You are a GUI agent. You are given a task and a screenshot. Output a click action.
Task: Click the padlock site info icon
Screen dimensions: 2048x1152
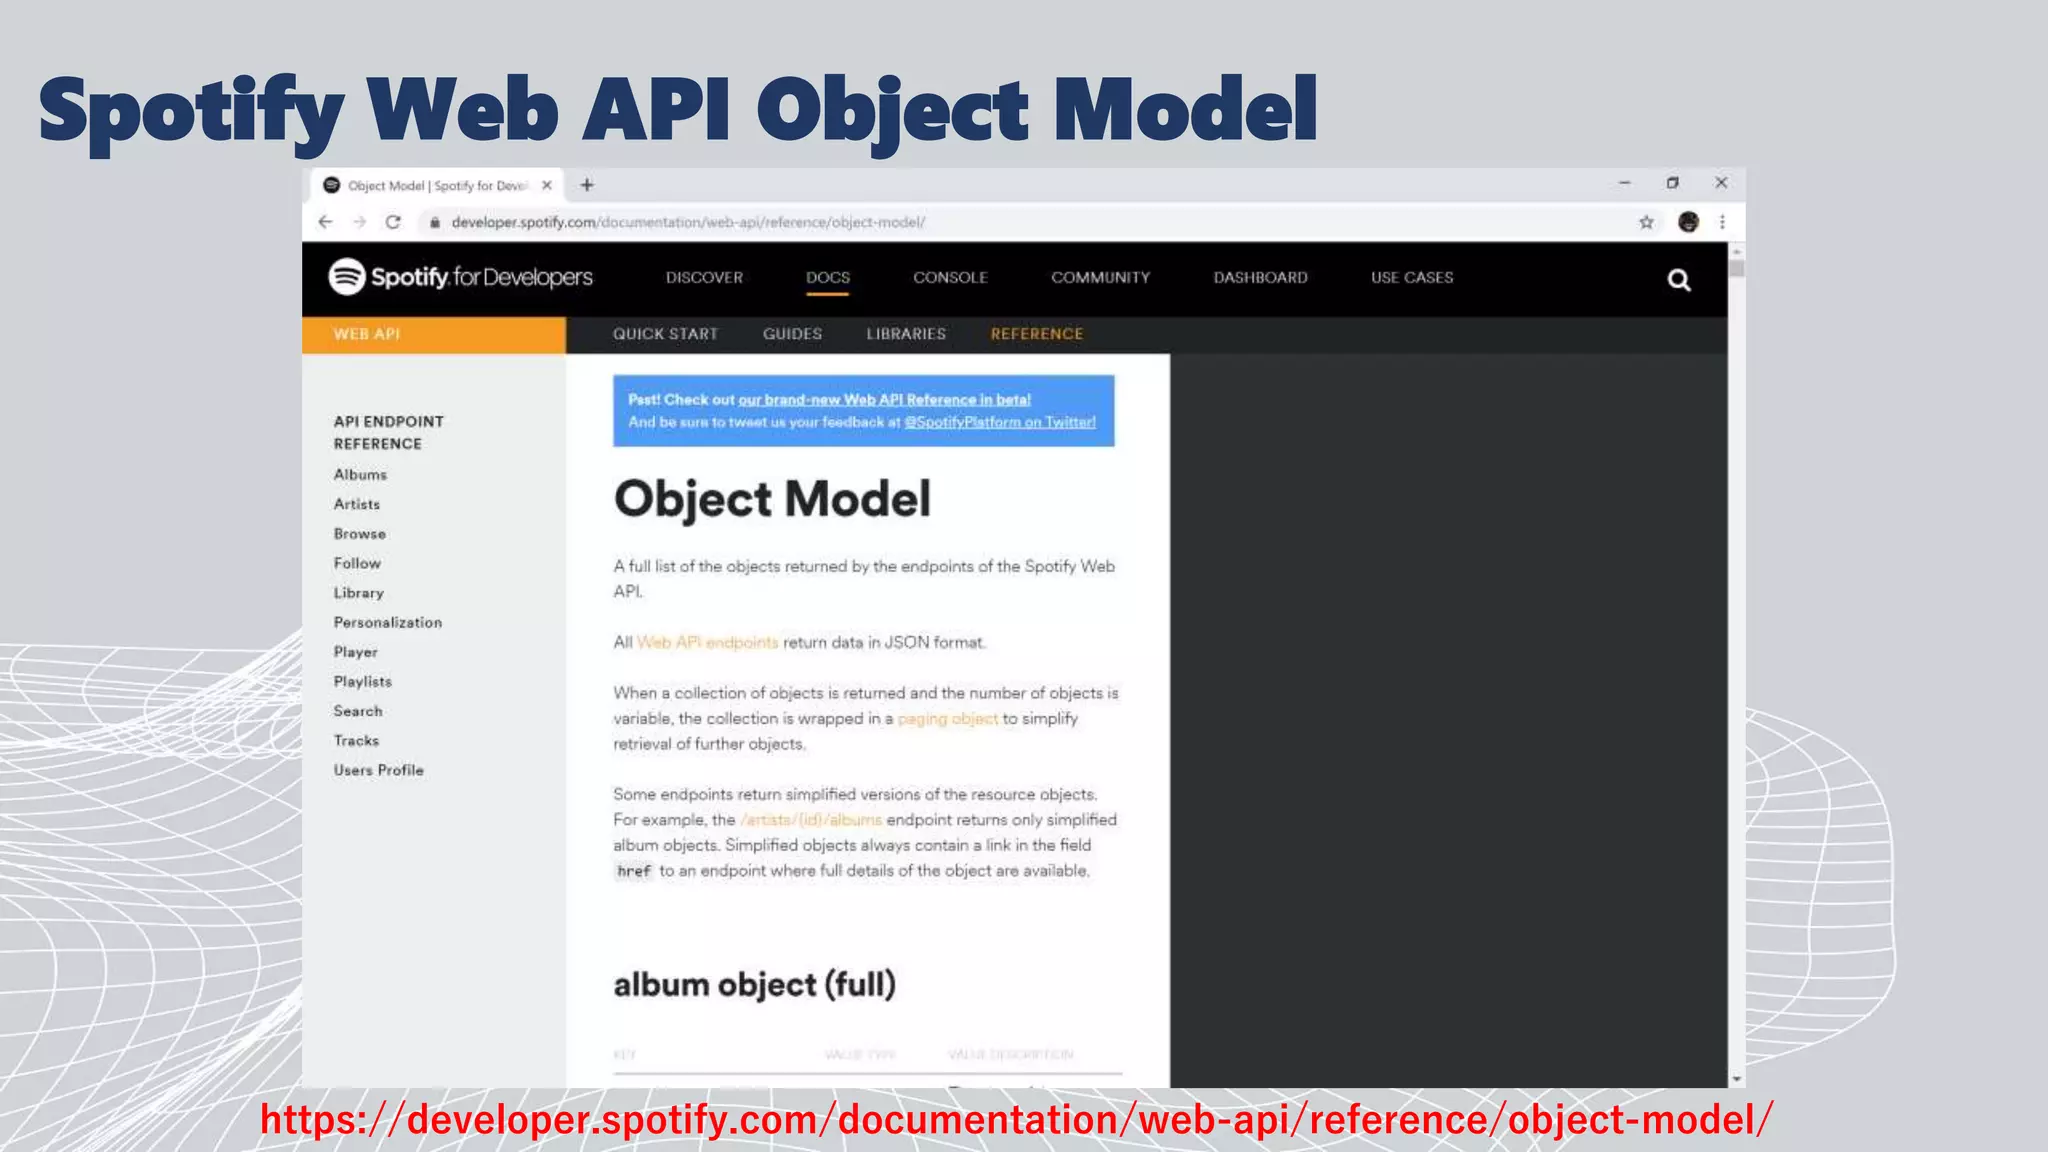(435, 222)
